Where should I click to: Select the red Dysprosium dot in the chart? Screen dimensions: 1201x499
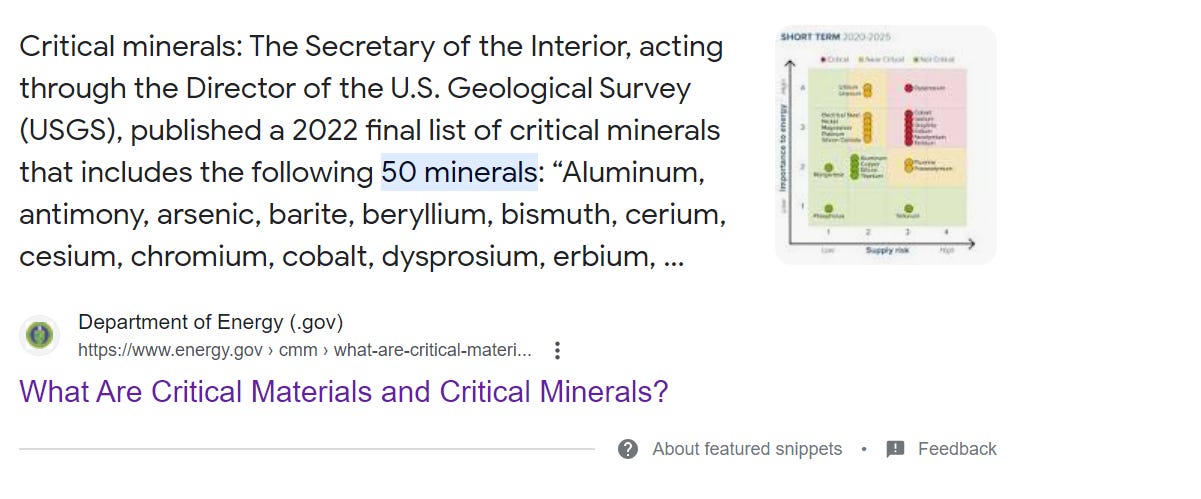908,88
